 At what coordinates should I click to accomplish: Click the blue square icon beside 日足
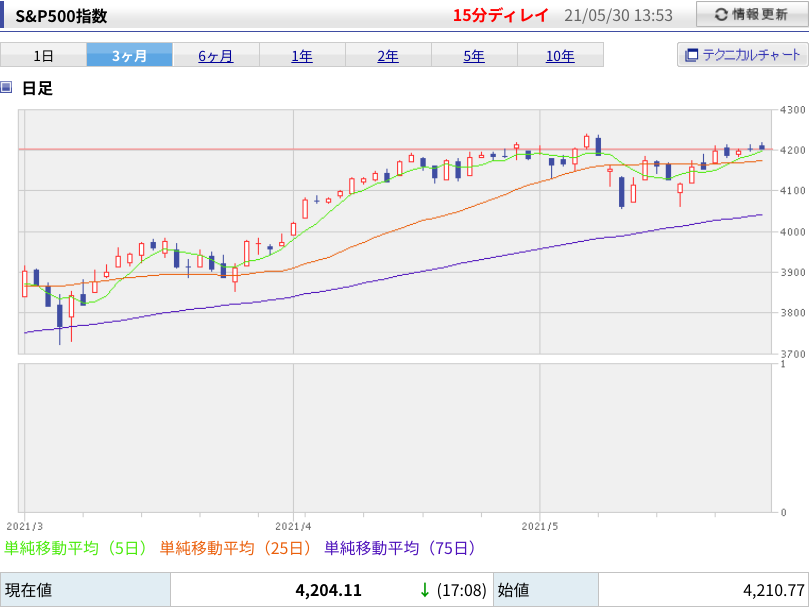(x=6, y=87)
